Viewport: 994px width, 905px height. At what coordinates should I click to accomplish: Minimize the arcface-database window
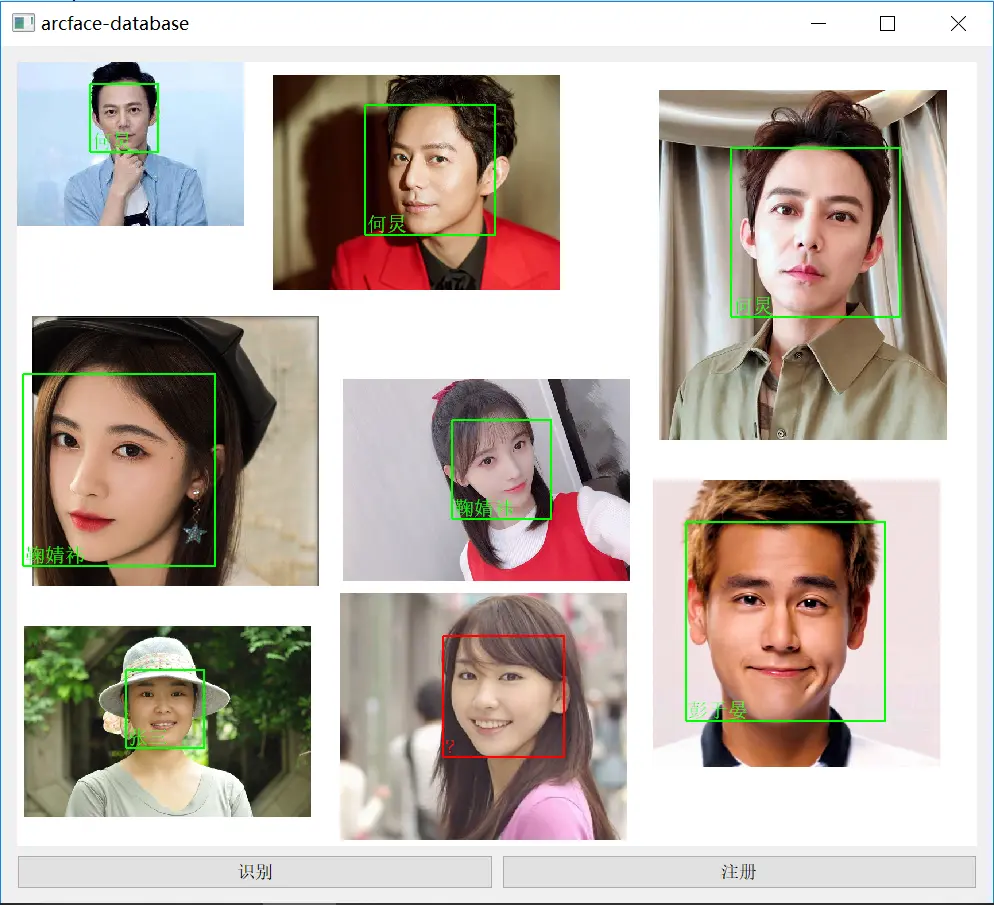[x=818, y=23]
